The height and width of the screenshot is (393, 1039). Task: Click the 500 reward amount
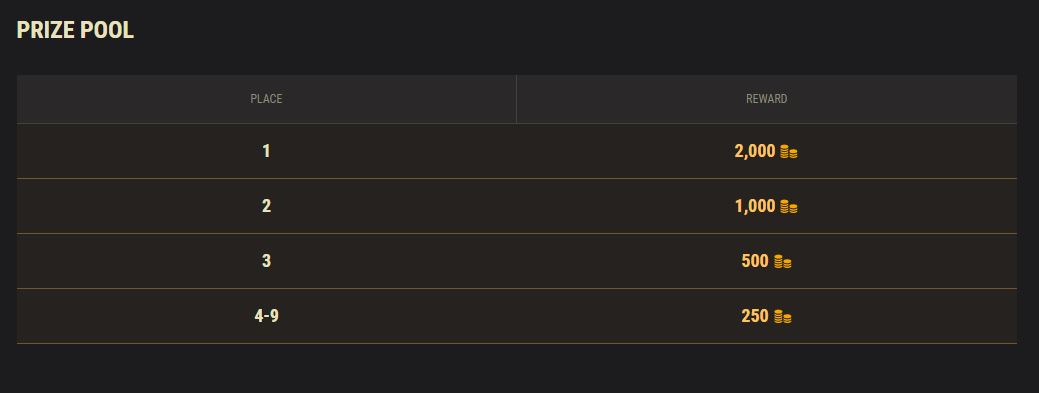[755, 261]
